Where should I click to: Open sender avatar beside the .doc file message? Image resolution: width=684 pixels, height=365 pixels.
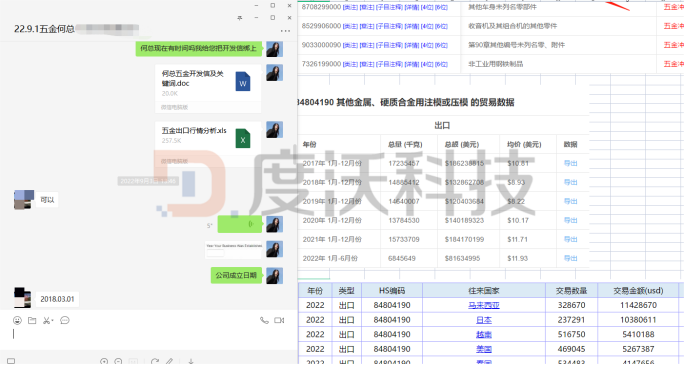[x=274, y=73]
